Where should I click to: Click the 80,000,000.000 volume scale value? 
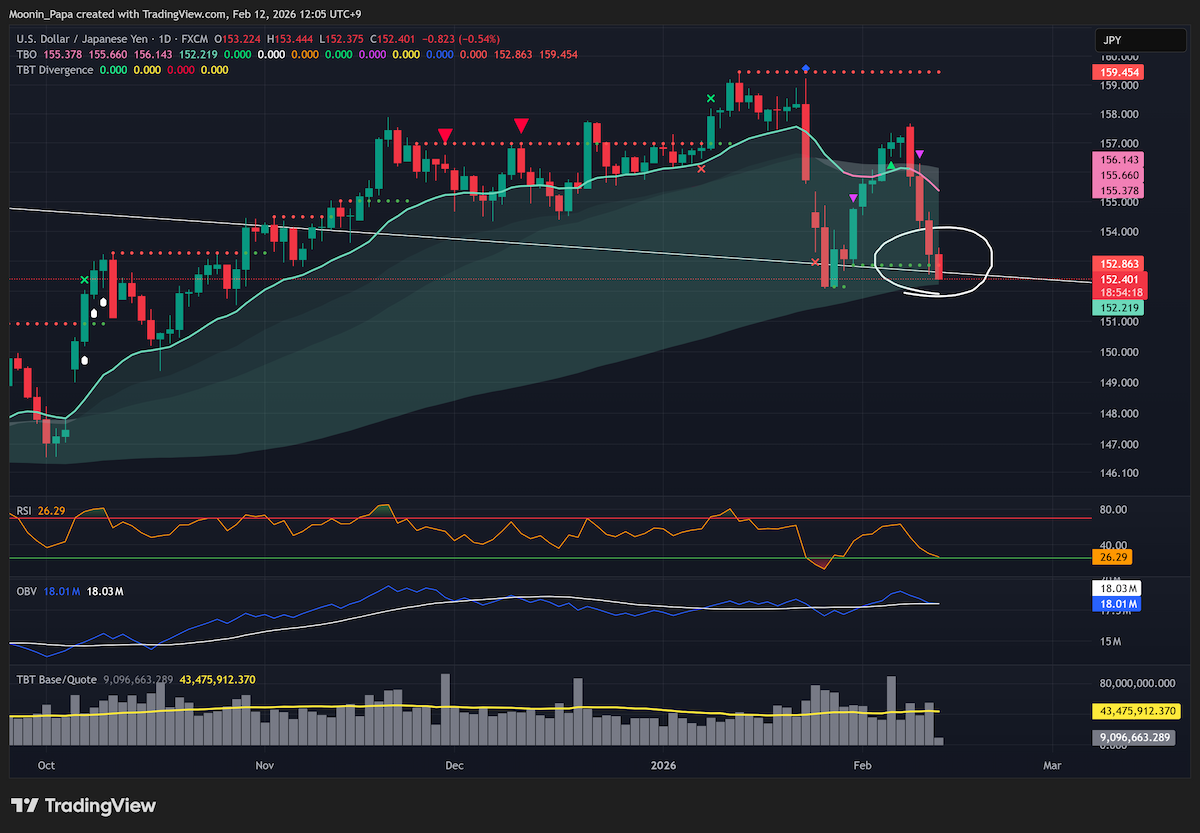tap(1139, 684)
